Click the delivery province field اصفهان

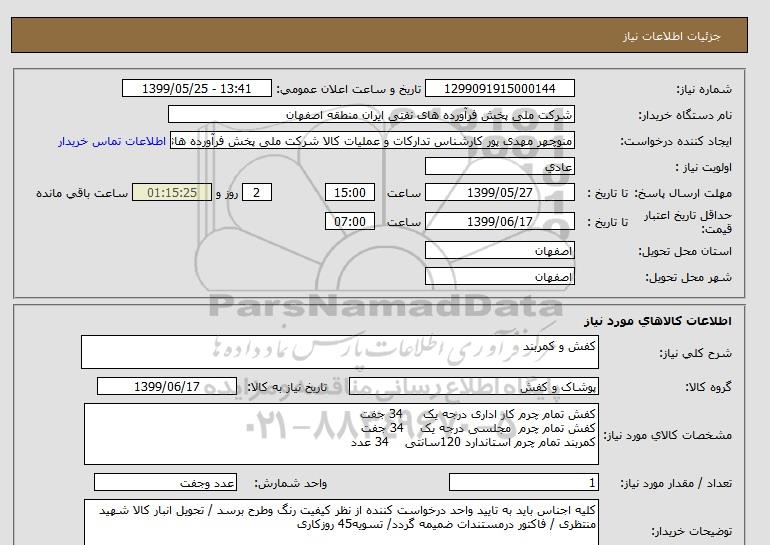pos(499,250)
